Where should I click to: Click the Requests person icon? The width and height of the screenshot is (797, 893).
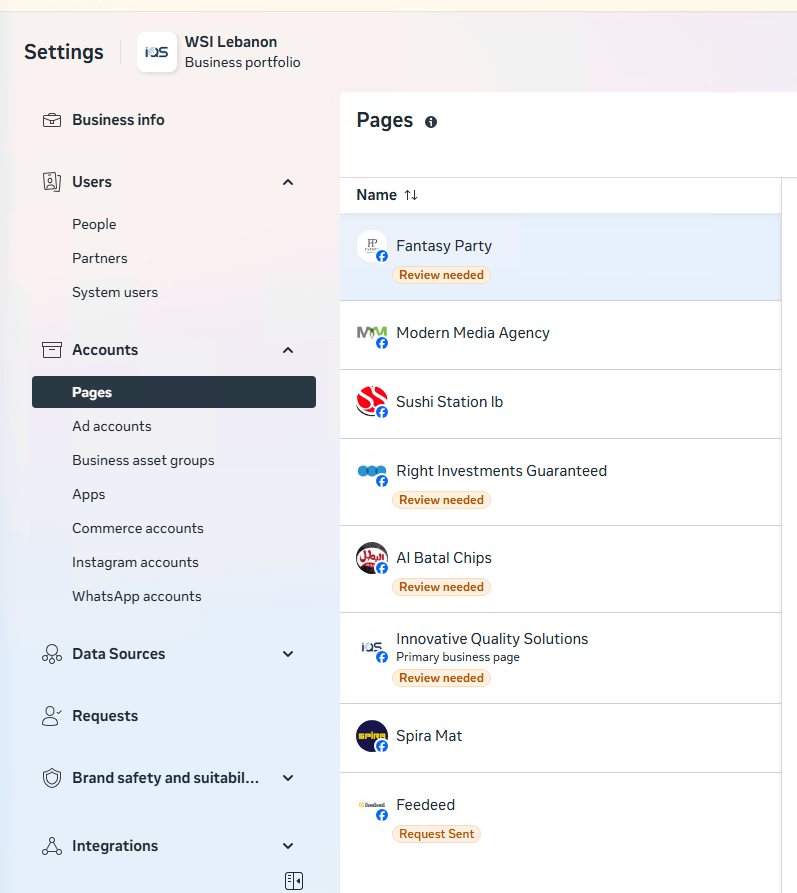click(52, 716)
